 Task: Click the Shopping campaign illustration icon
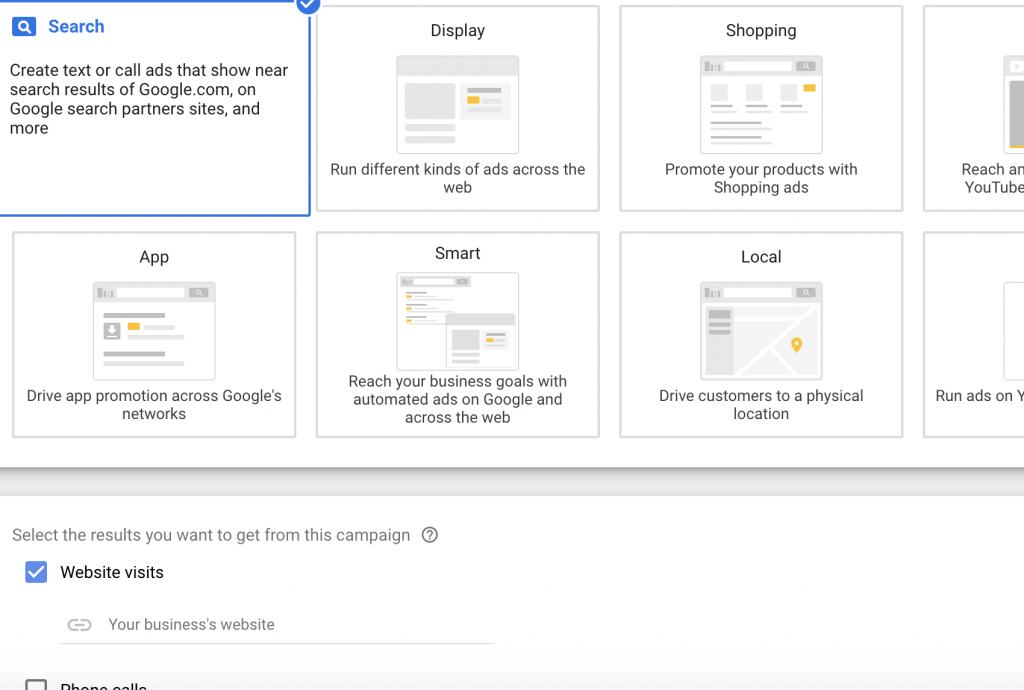tap(760, 103)
